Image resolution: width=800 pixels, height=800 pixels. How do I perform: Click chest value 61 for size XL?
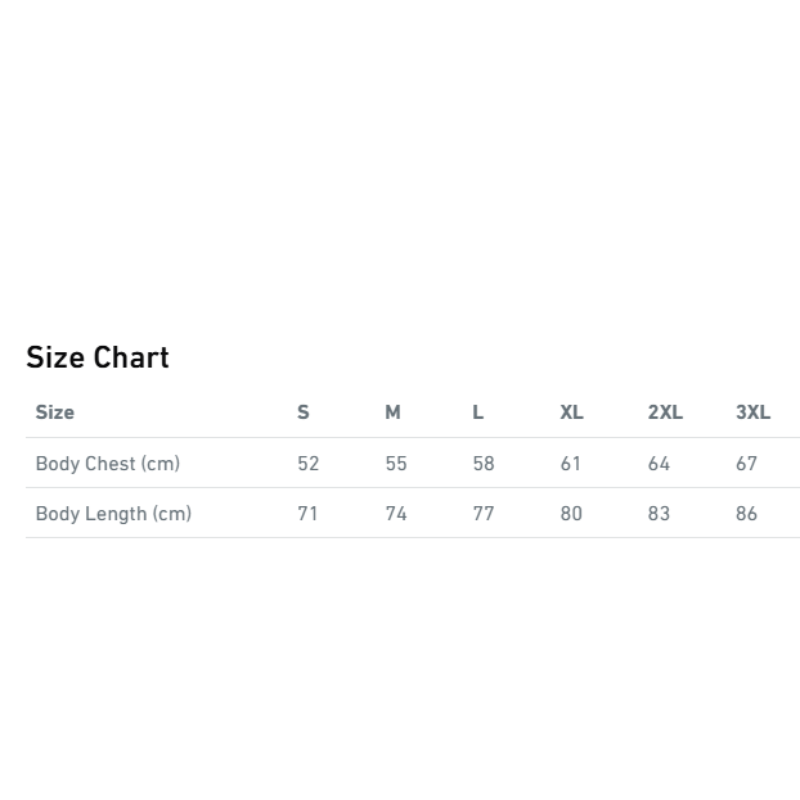click(570, 464)
